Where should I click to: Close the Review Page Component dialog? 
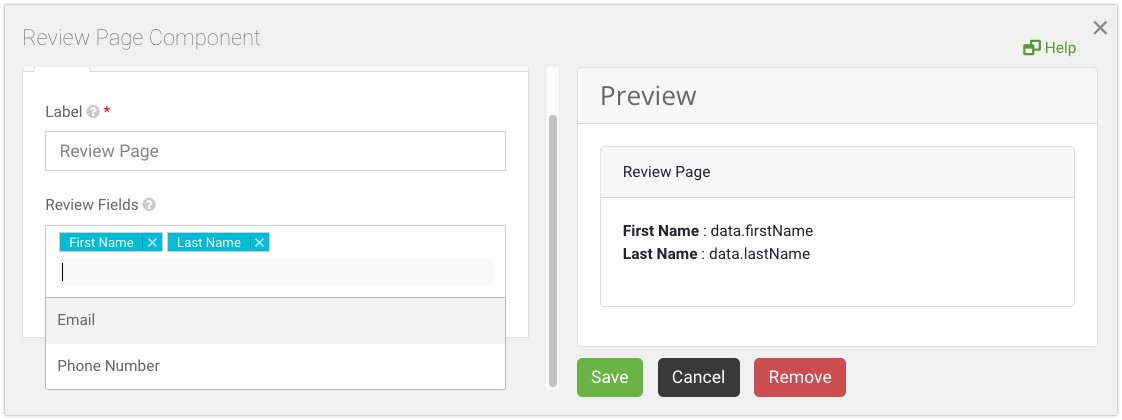[x=1100, y=28]
